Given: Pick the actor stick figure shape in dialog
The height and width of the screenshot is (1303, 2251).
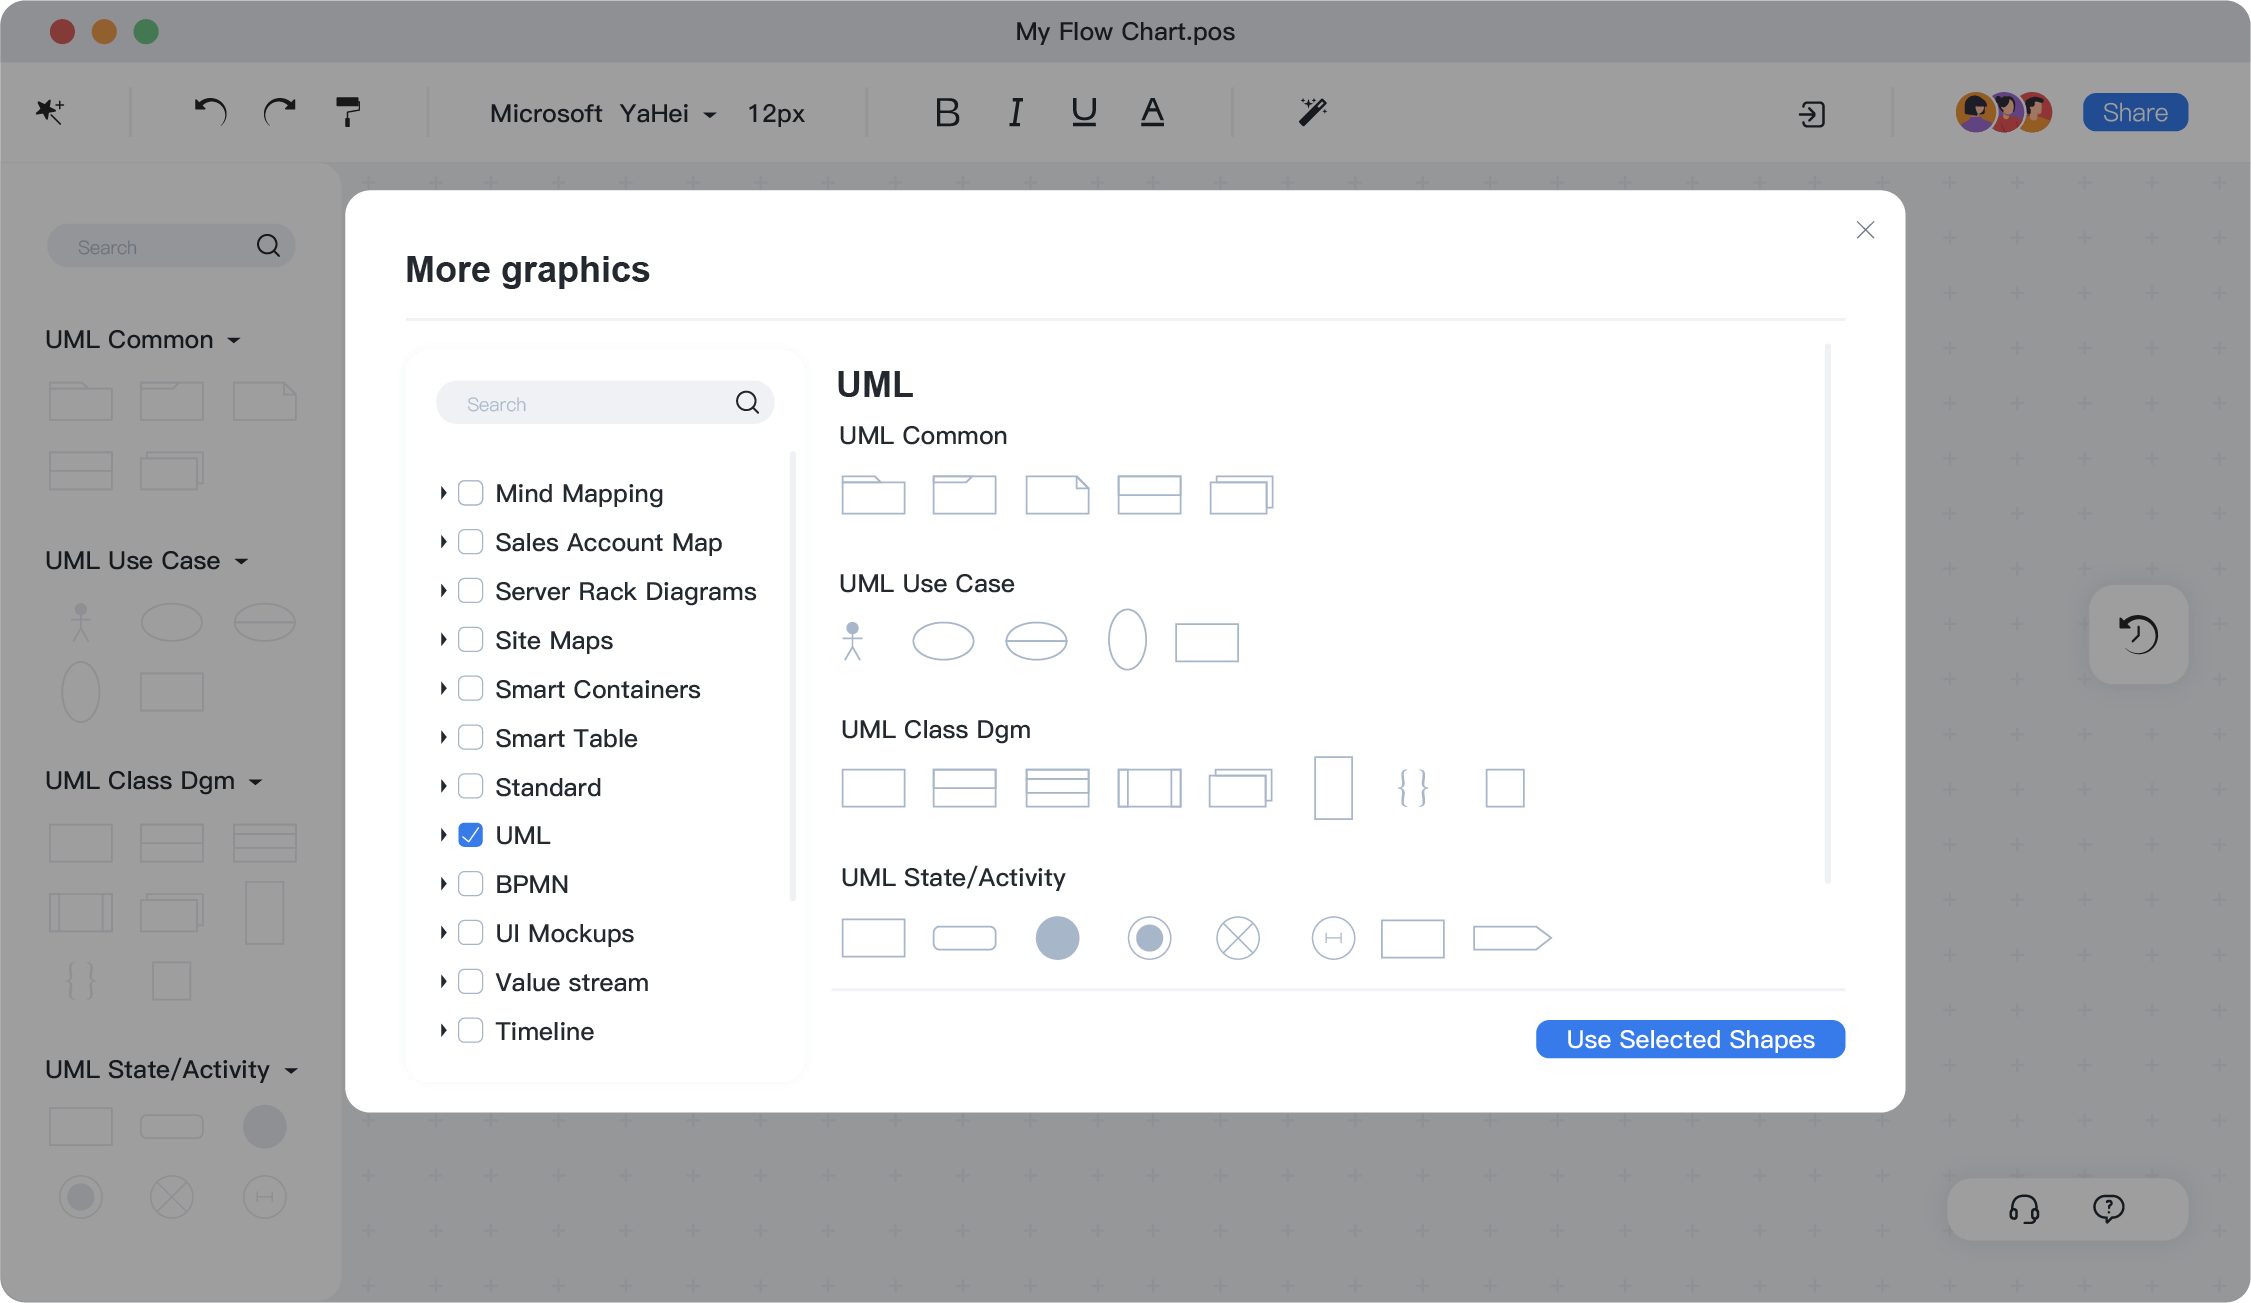Looking at the screenshot, I should pyautogui.click(x=852, y=641).
